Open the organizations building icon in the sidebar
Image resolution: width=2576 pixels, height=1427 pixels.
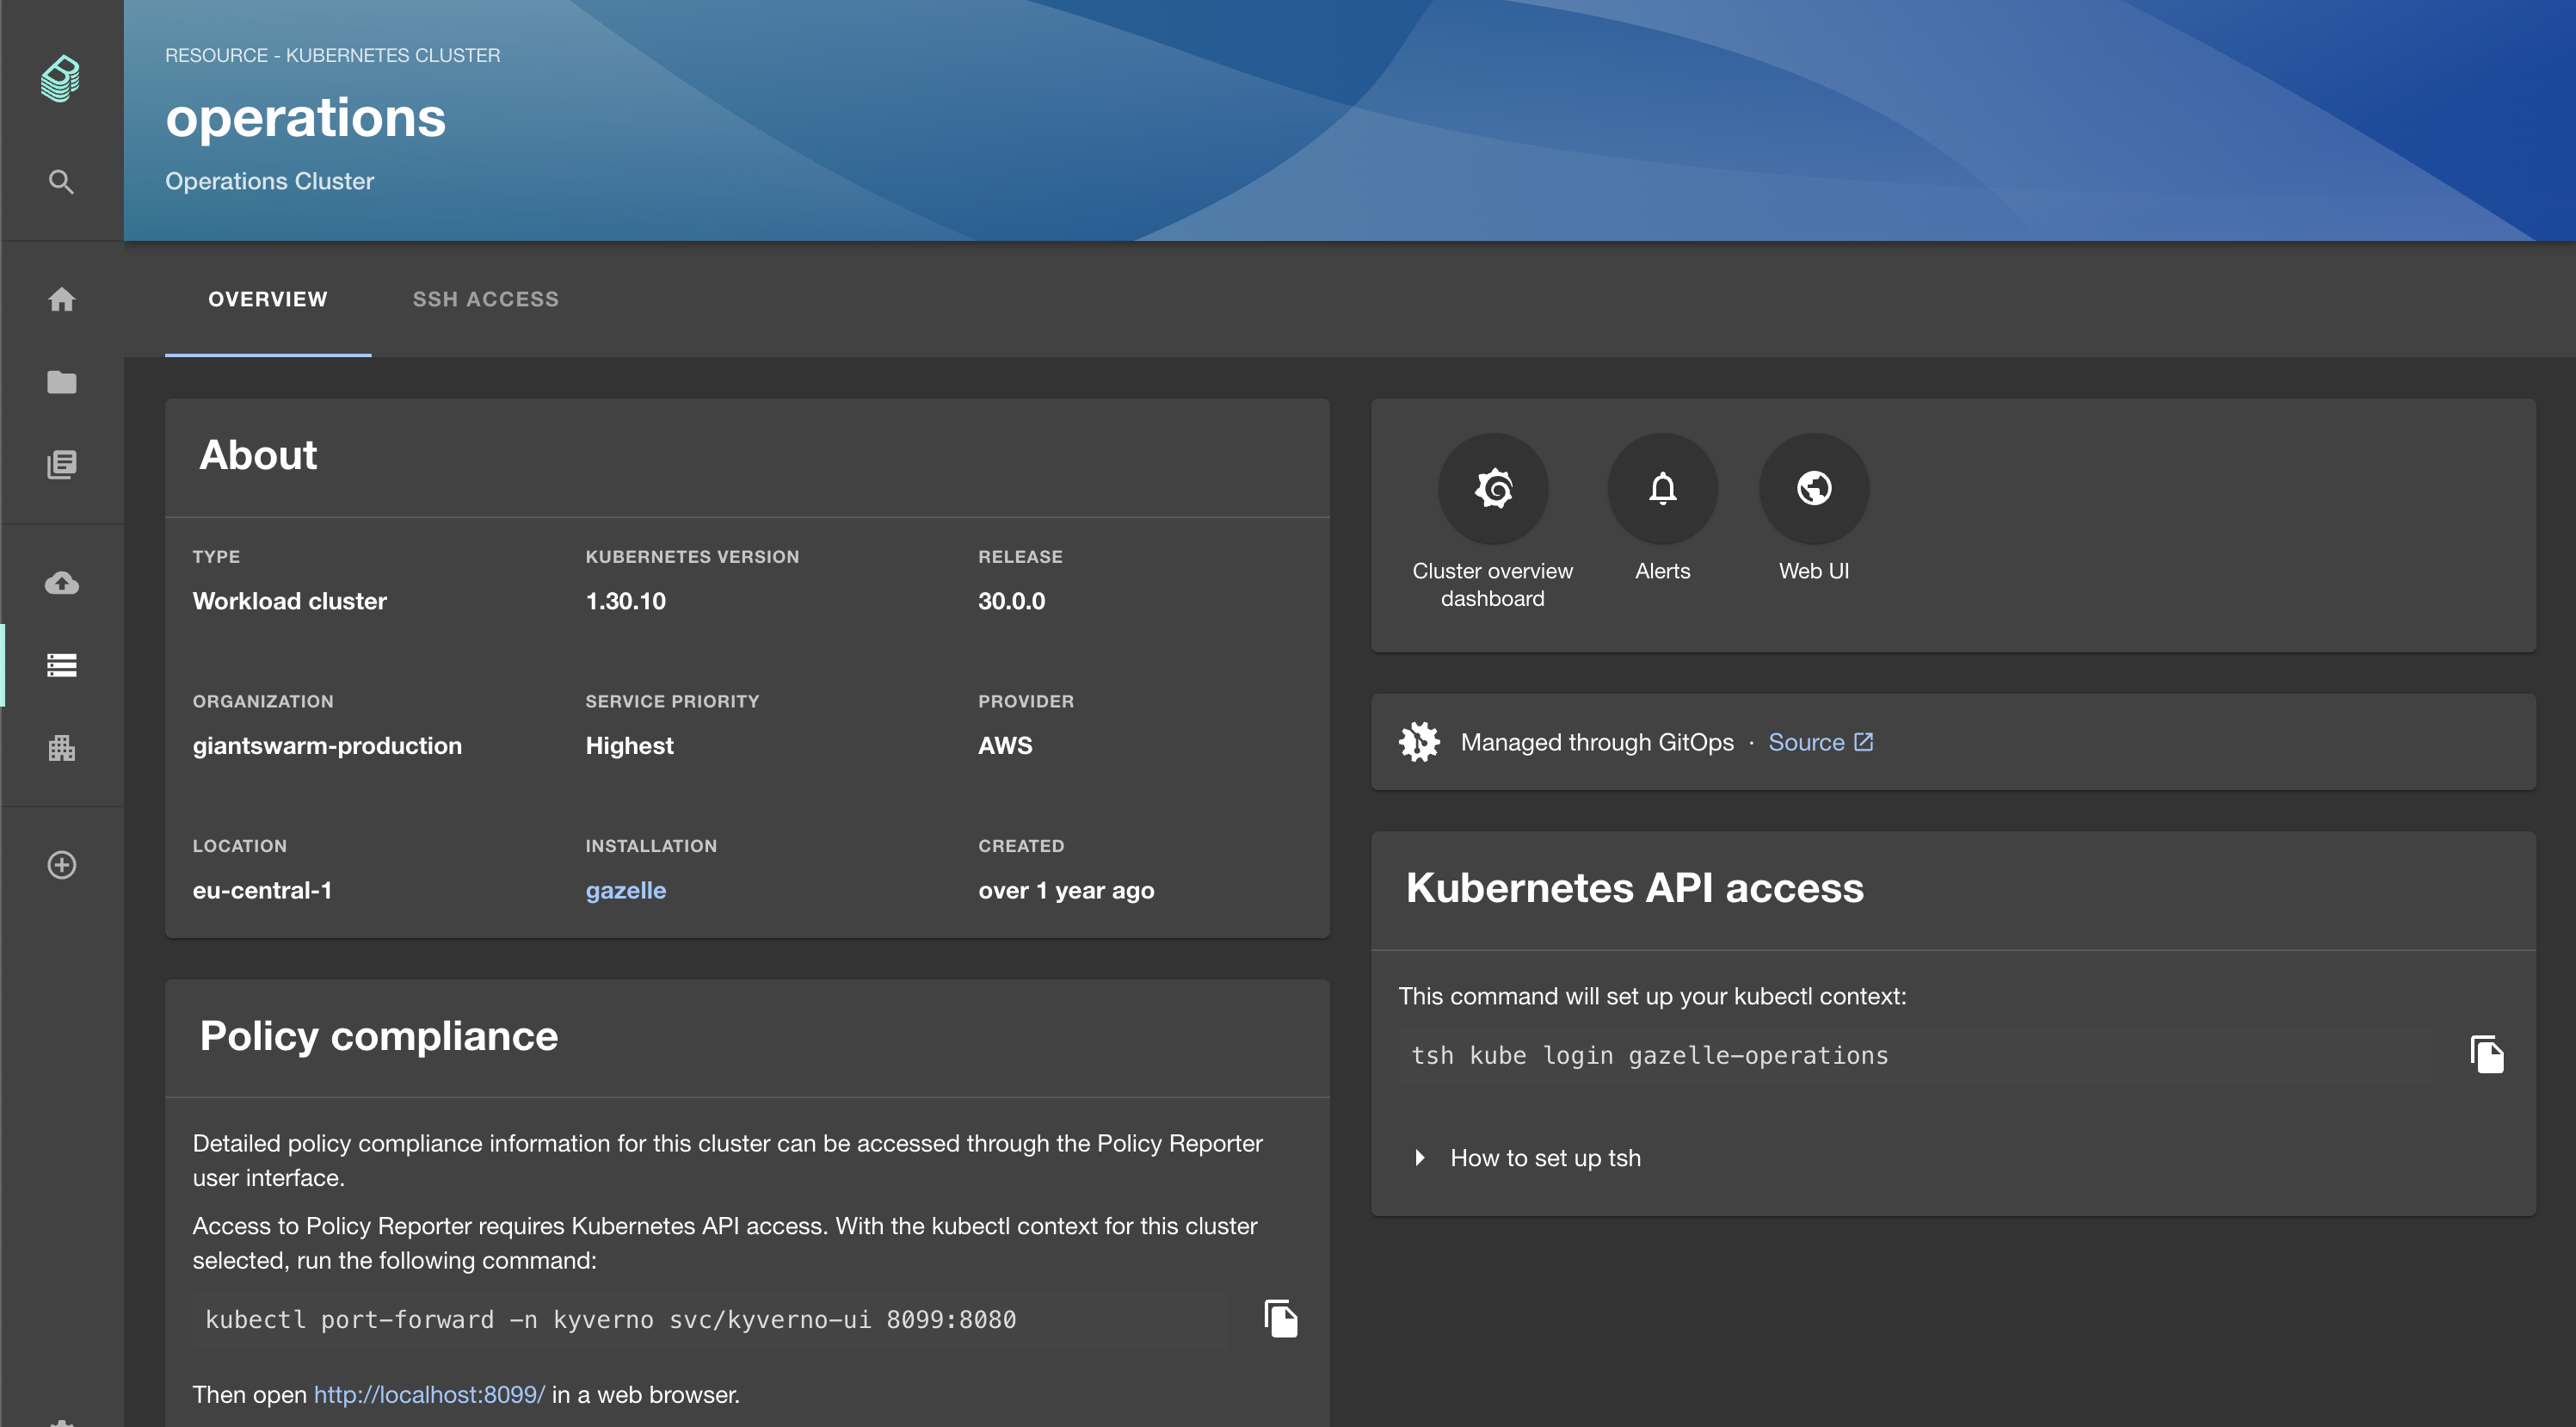tap(61, 747)
